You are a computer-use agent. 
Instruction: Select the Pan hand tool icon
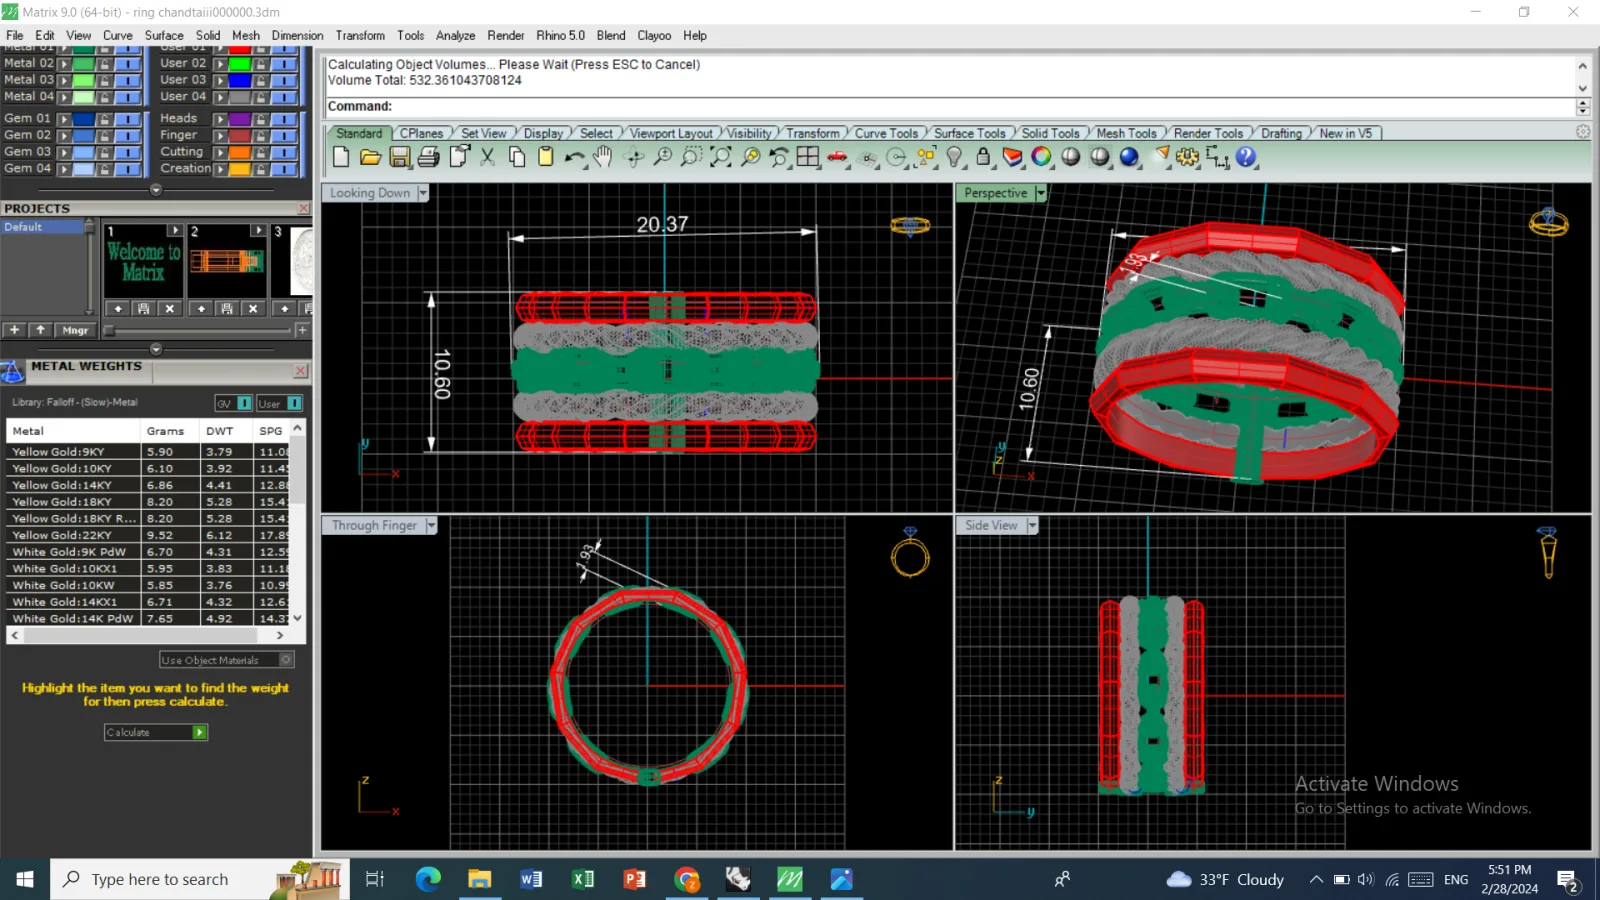pos(603,157)
